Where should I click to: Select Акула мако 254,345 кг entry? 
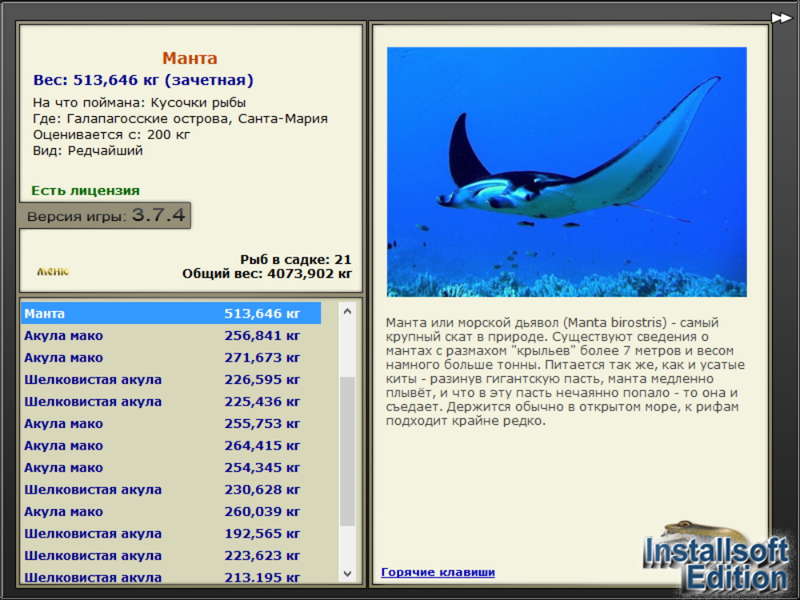(171, 467)
